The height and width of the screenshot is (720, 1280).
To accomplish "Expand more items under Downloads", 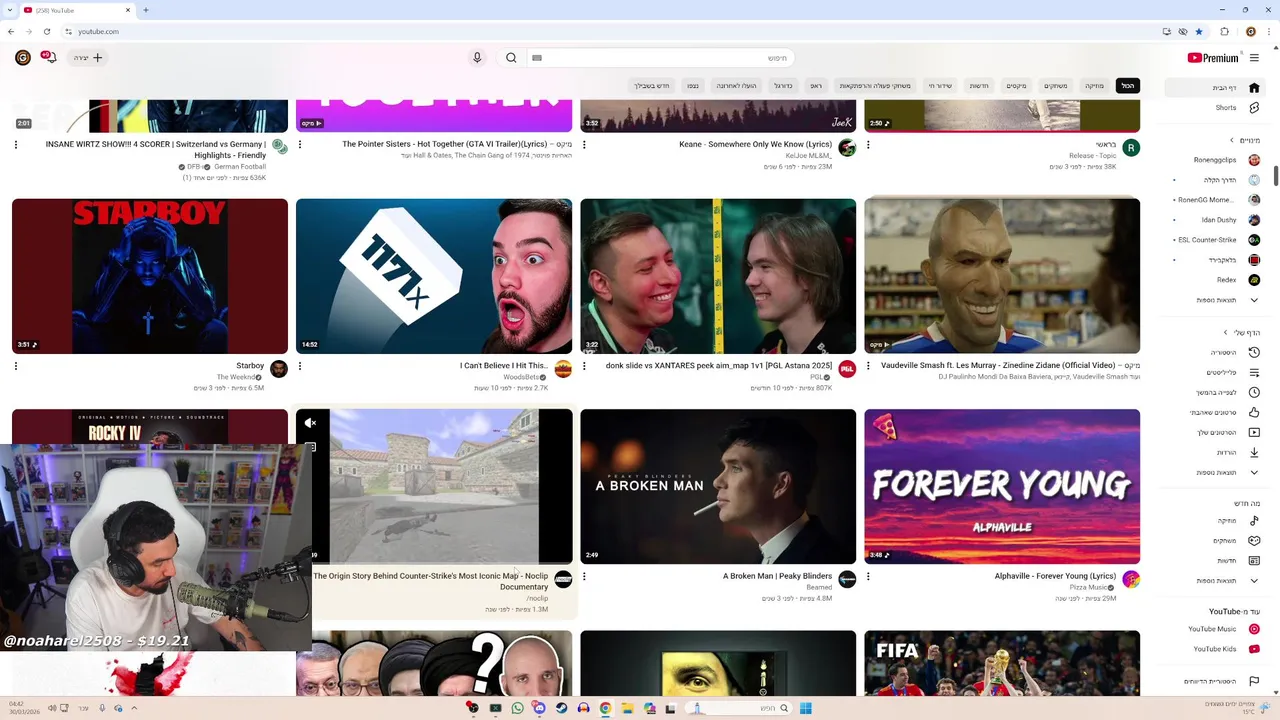I will (x=1216, y=473).
